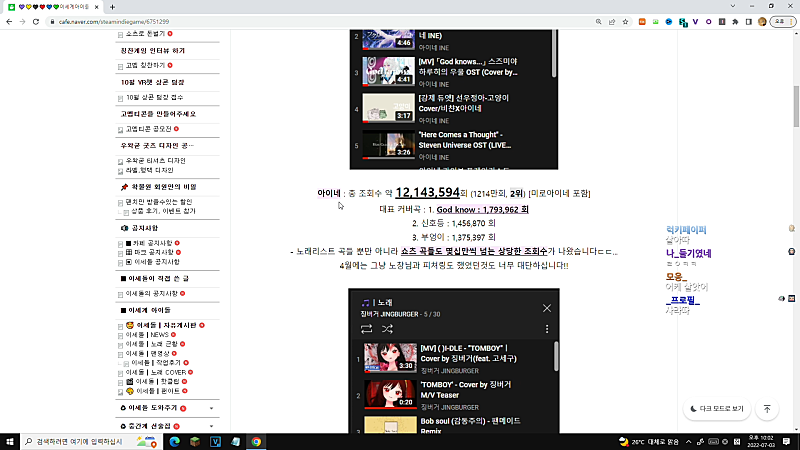
Task: Click page vertical scrollbar thumb
Action: click(796, 106)
